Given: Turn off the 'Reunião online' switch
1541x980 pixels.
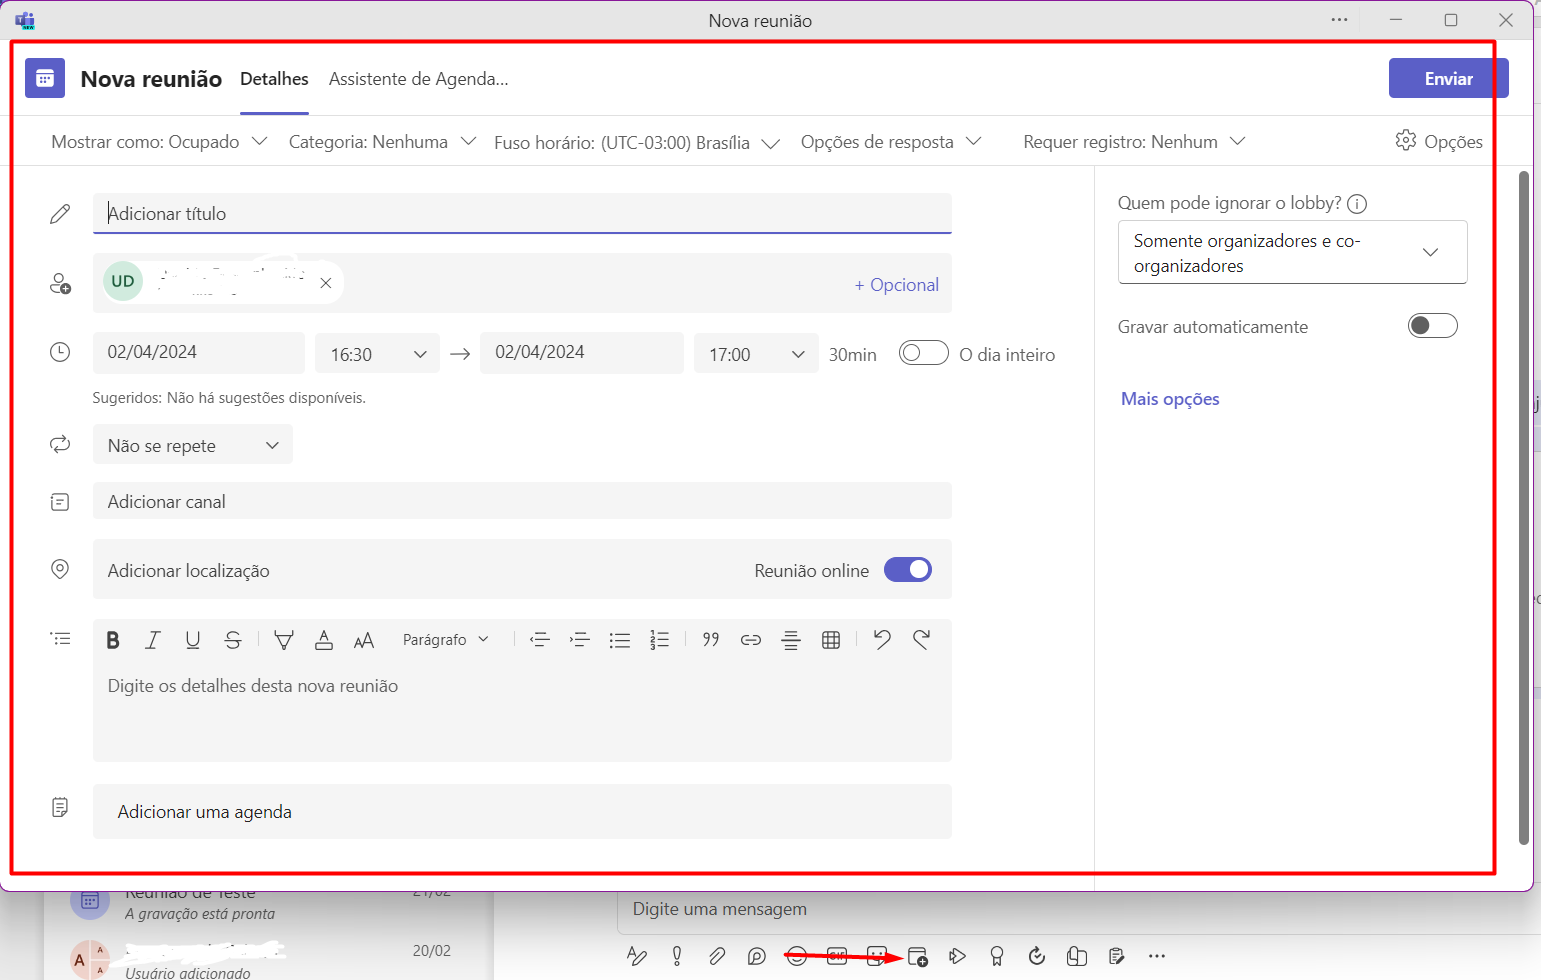Looking at the screenshot, I should [908, 570].
